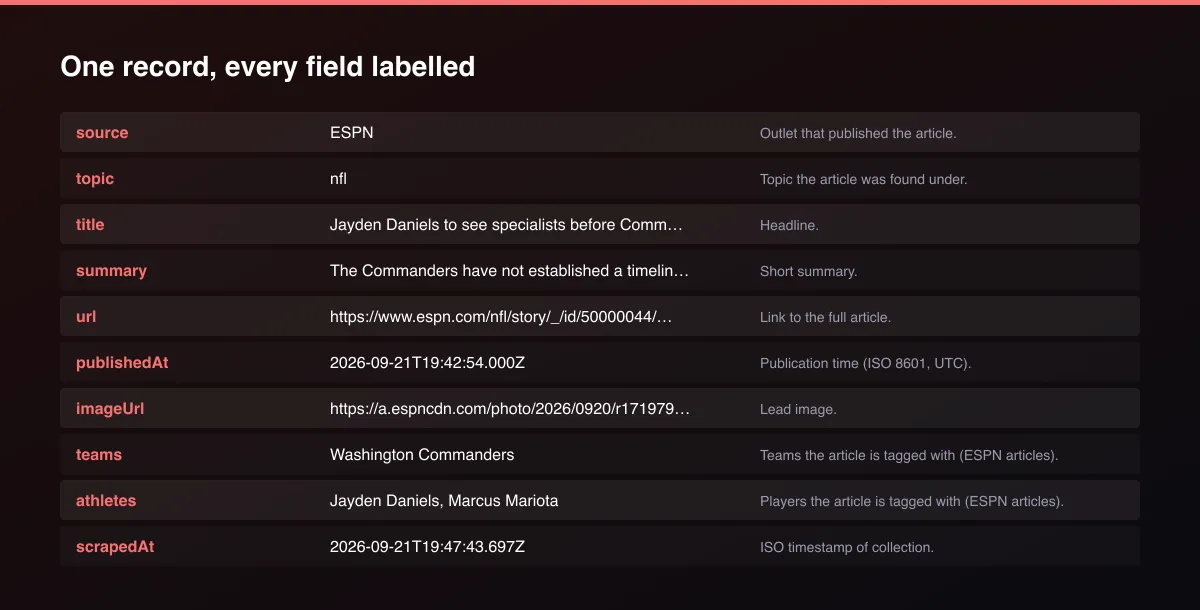Image resolution: width=1200 pixels, height=610 pixels.
Task: Click the "Jayden Daniels to see specialists" title value
Action: click(x=506, y=225)
